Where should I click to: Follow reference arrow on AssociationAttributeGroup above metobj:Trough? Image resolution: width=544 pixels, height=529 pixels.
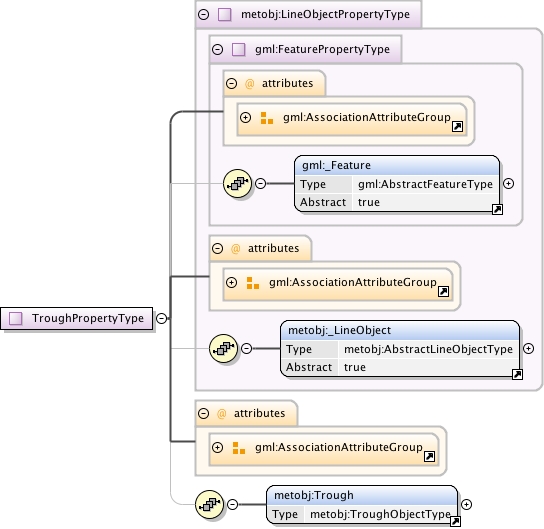[429, 457]
